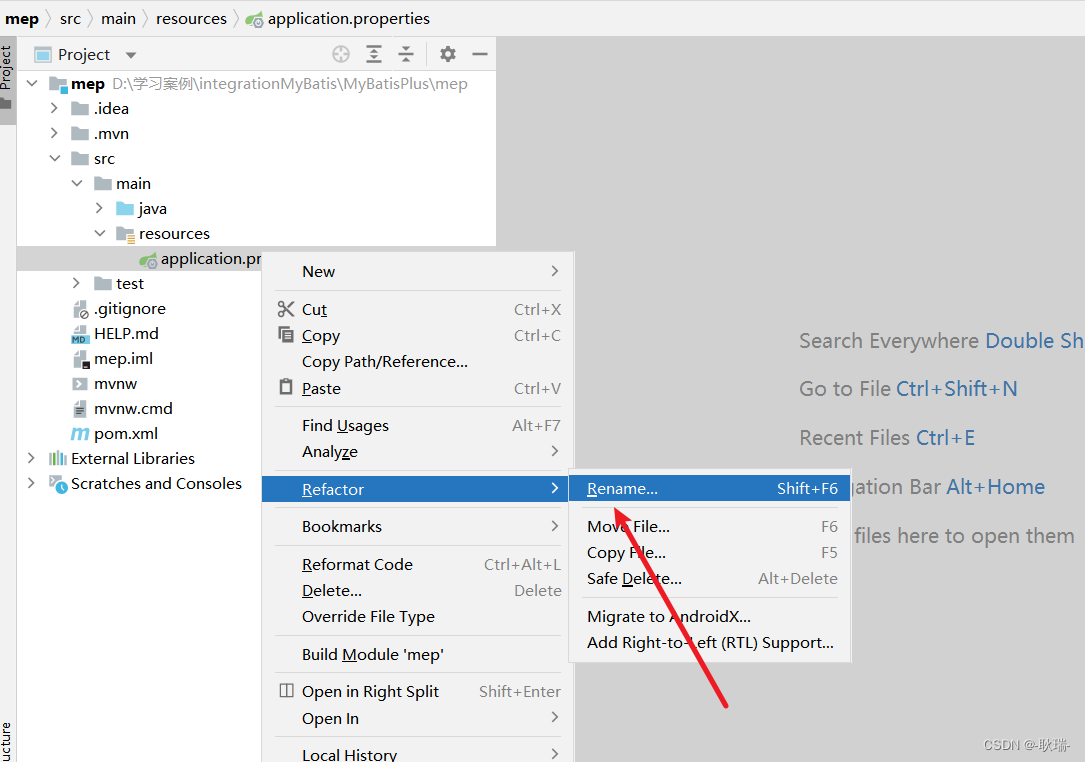The image size is (1085, 762).
Task: Select mvnw.cmd in project tree
Action: pyautogui.click(x=133, y=408)
